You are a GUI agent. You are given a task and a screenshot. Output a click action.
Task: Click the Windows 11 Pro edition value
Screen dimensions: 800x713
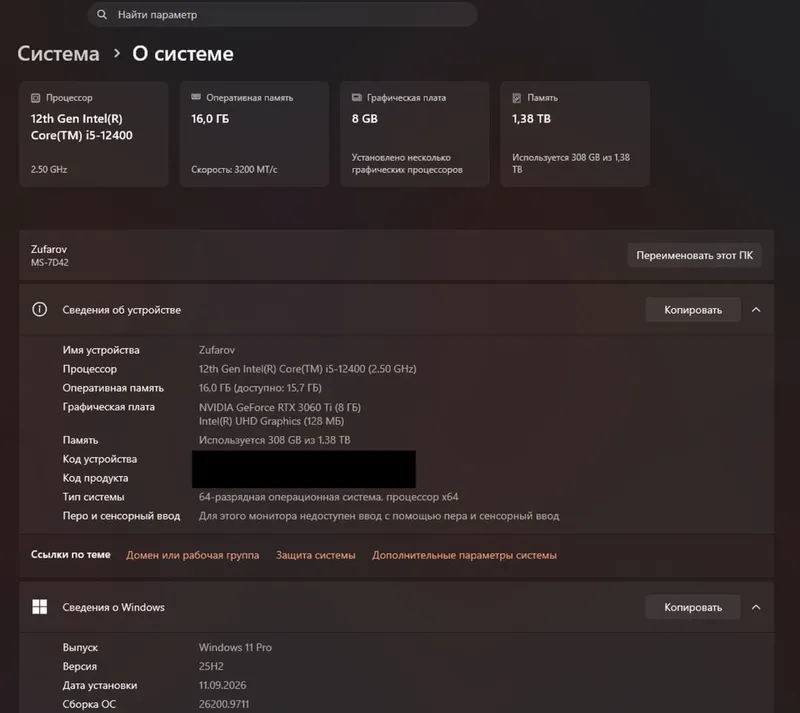(x=235, y=647)
